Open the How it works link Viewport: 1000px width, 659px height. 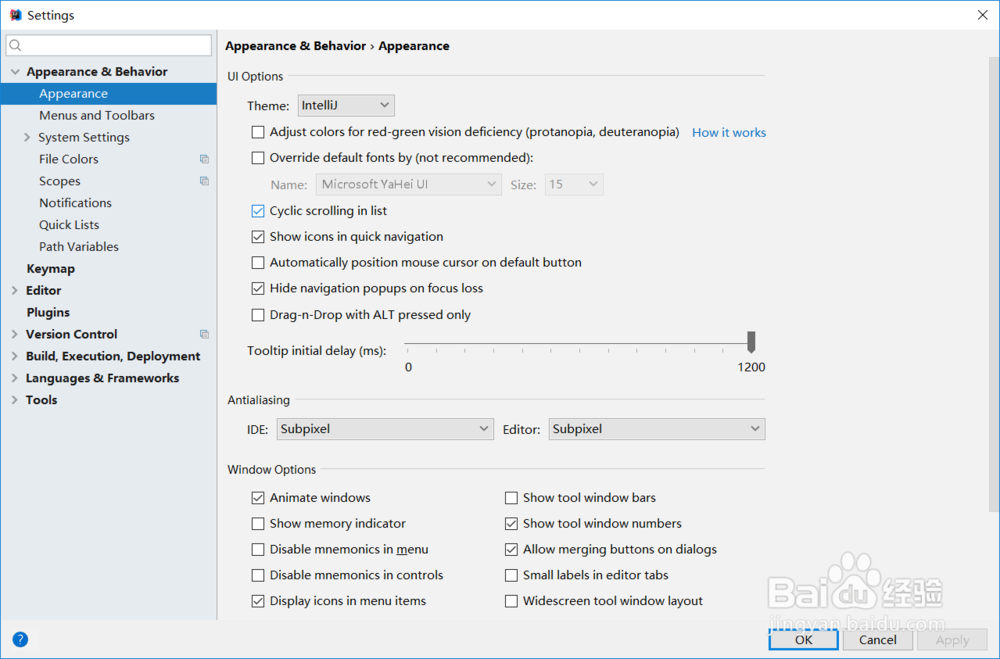(x=729, y=132)
